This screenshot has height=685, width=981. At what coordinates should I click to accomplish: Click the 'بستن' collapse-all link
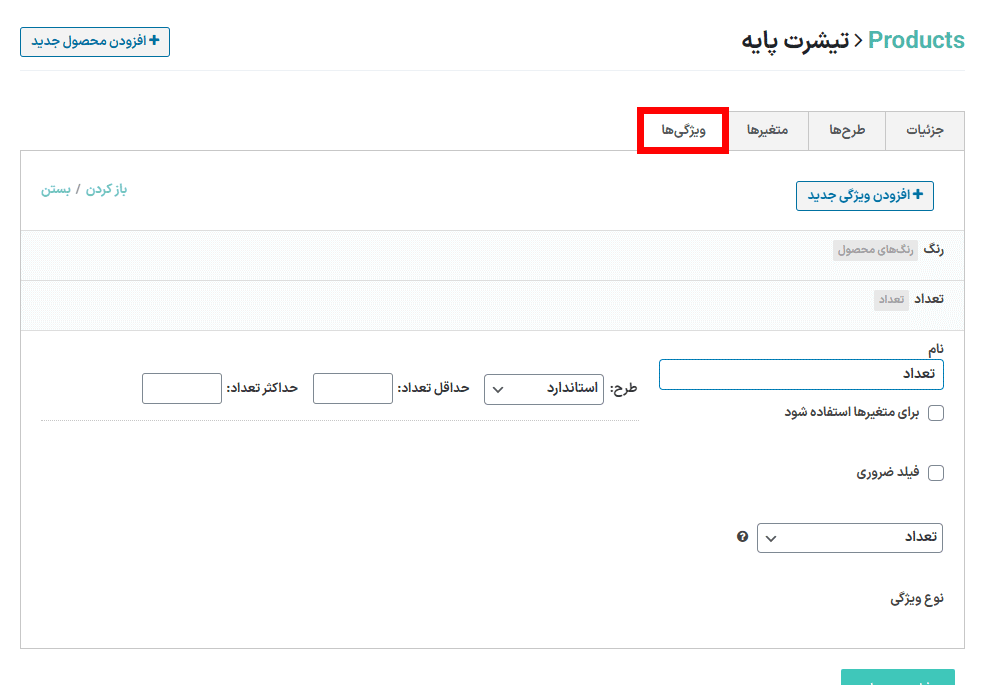55,189
